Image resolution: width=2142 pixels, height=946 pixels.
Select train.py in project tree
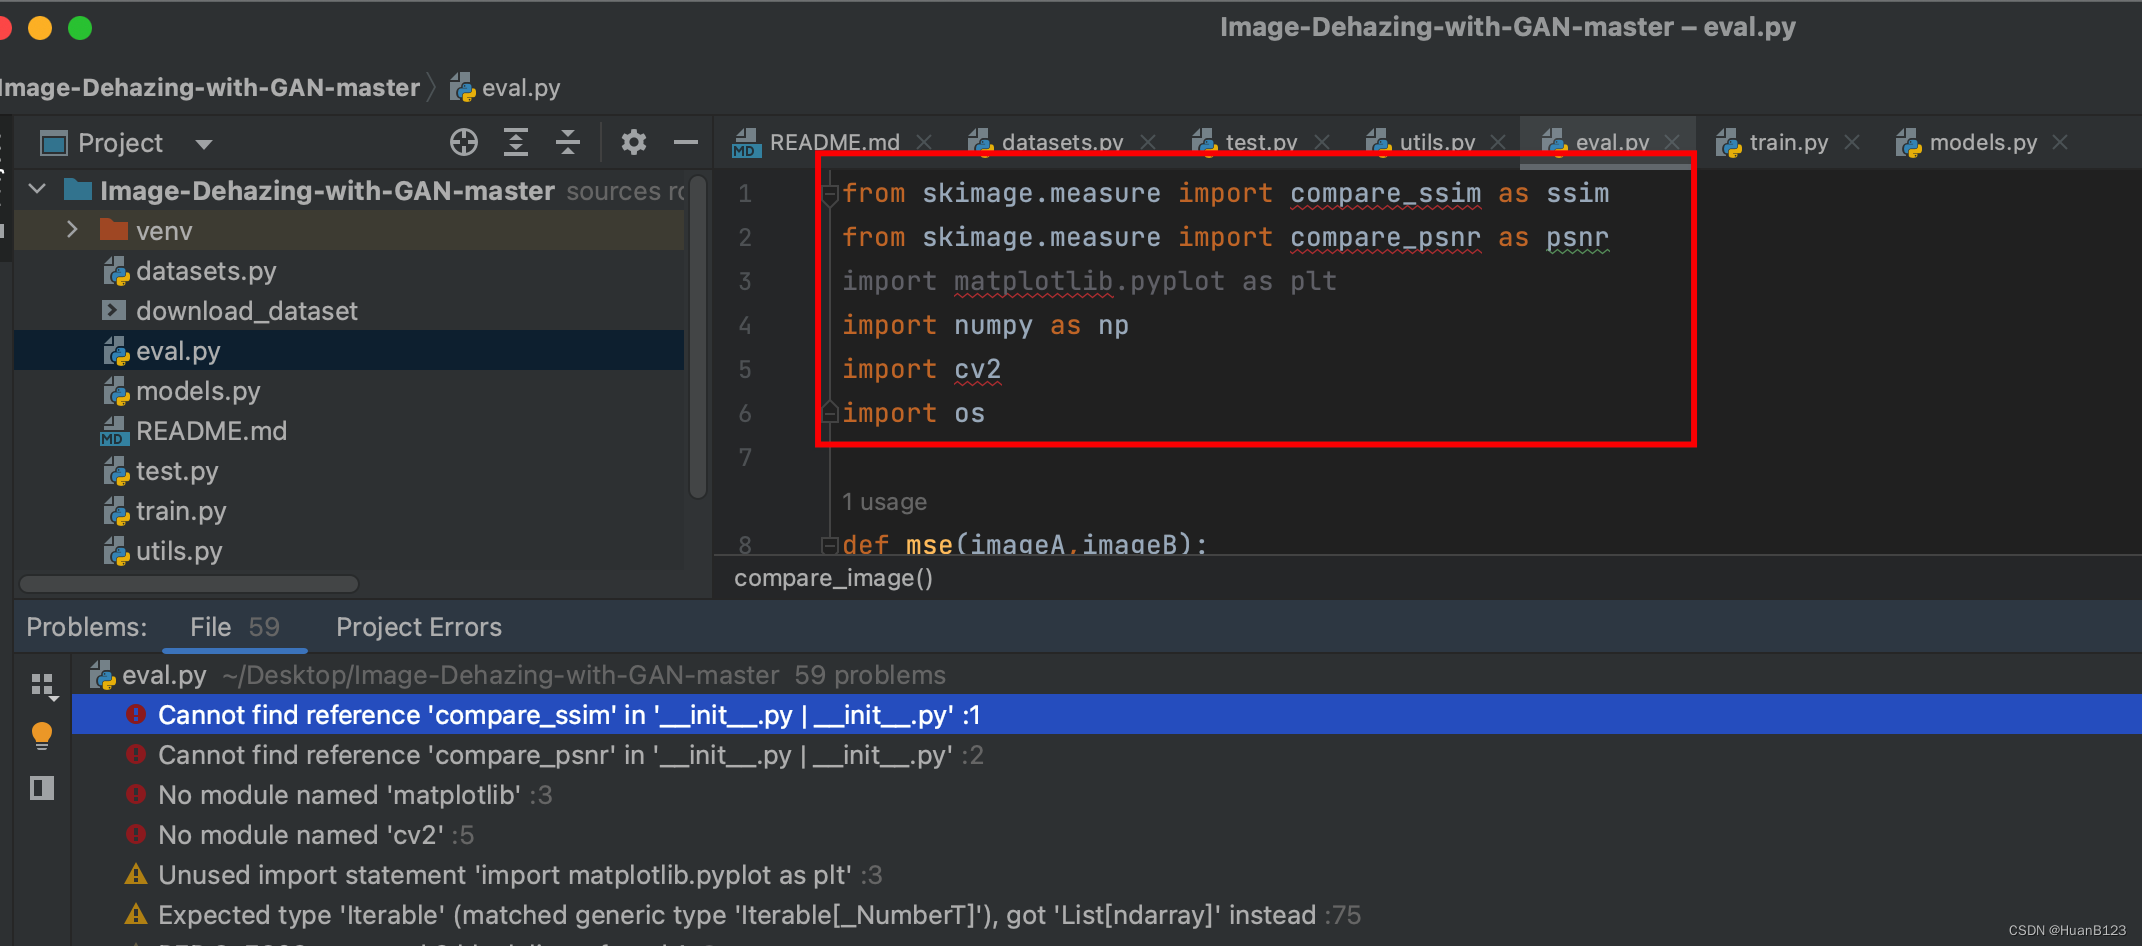click(165, 511)
